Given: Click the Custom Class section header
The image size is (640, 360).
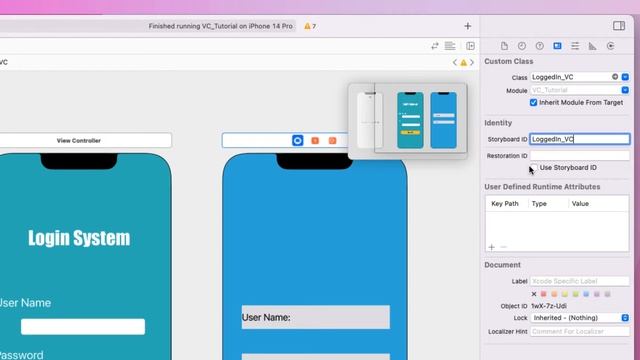Looking at the screenshot, I should pos(509,61).
